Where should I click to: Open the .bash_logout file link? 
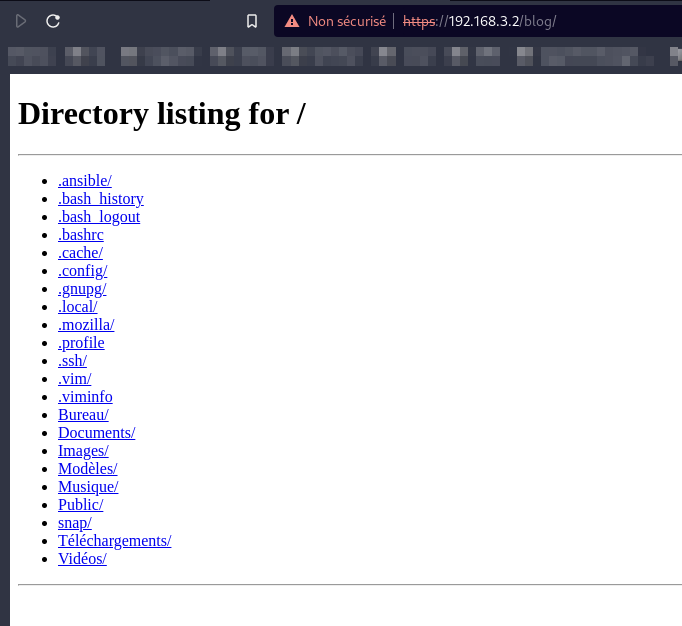pos(99,217)
